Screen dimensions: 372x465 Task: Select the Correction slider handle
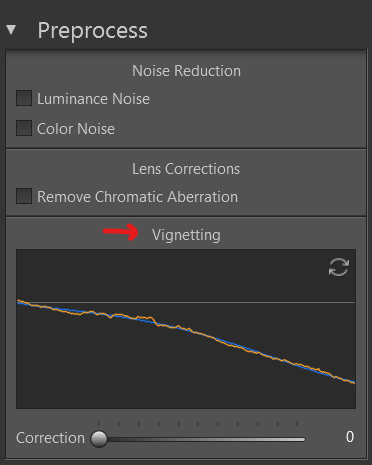pyautogui.click(x=99, y=439)
